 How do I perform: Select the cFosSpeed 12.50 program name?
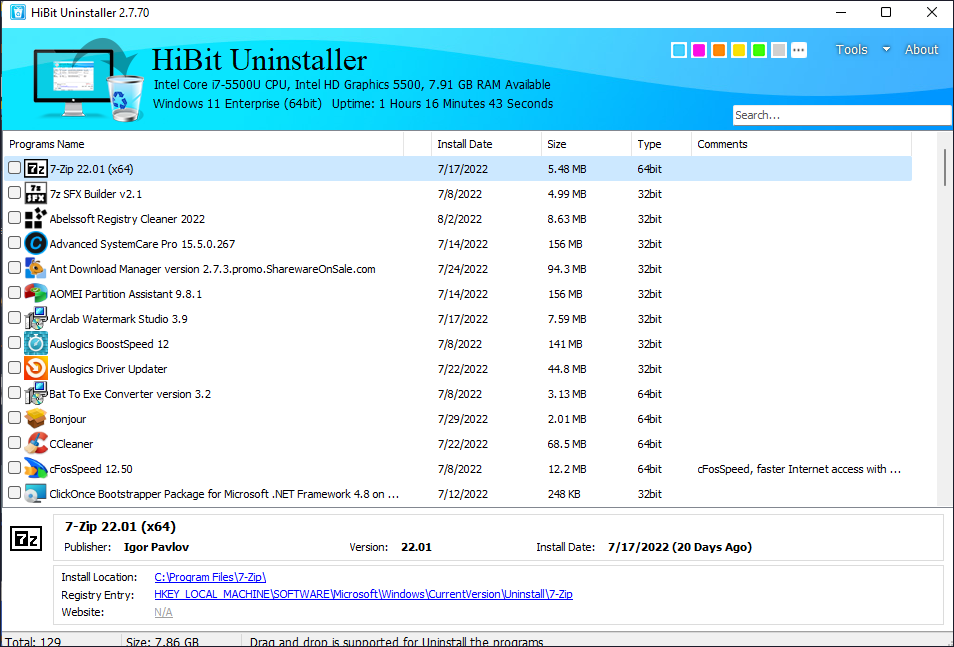pyautogui.click(x=91, y=469)
